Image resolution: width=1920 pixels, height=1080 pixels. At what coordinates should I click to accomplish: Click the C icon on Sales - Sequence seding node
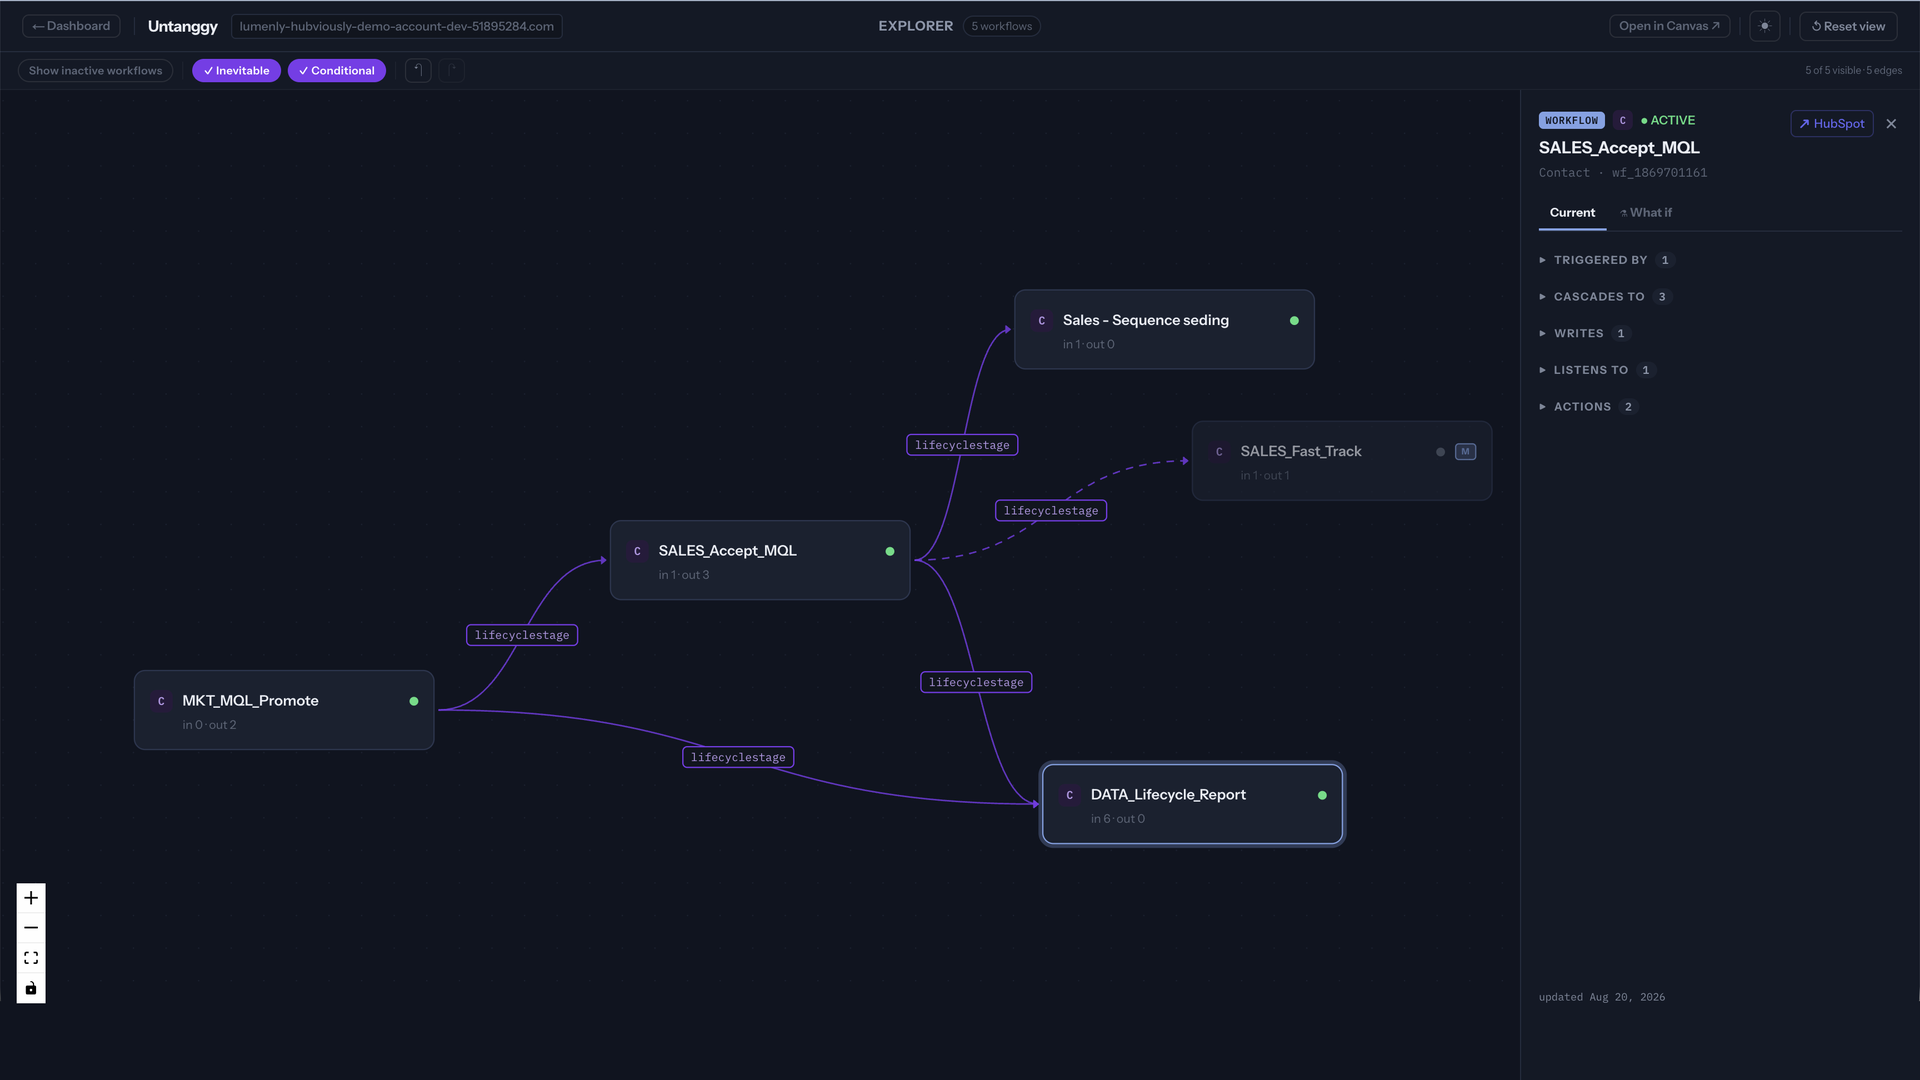(x=1041, y=321)
